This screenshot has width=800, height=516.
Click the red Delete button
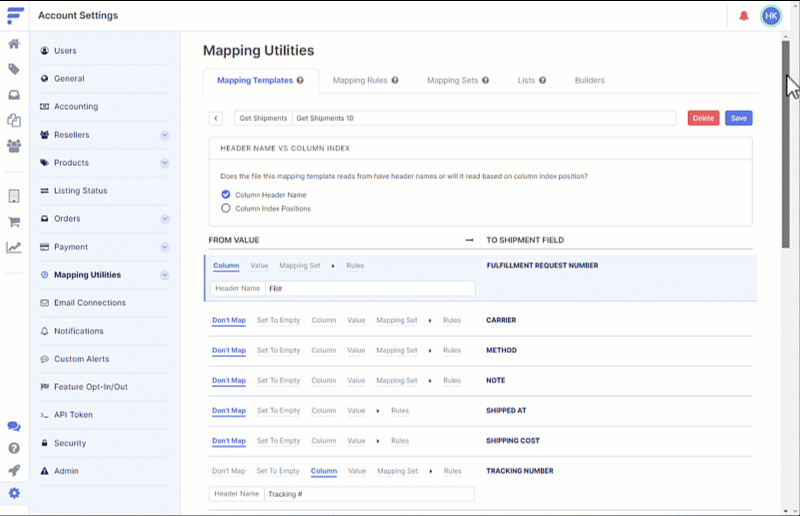point(703,118)
